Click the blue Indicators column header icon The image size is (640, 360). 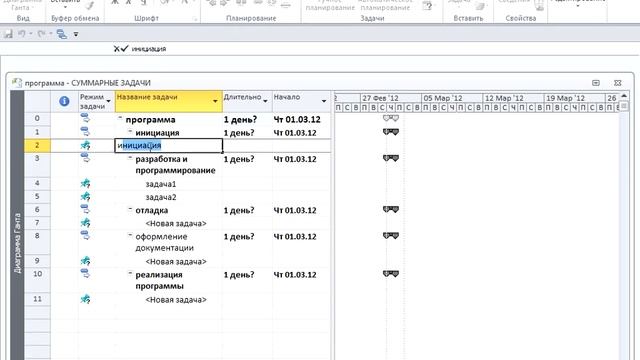[64, 101]
